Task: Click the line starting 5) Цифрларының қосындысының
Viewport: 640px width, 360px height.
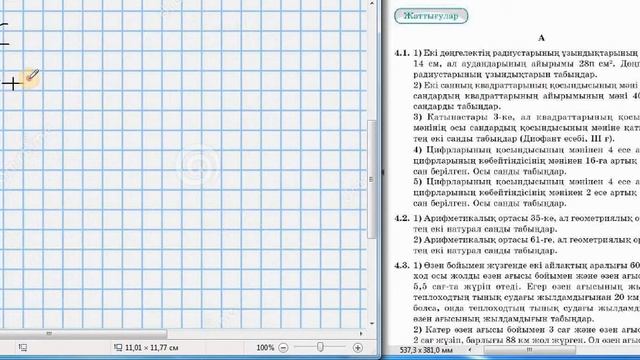Action: click(527, 182)
